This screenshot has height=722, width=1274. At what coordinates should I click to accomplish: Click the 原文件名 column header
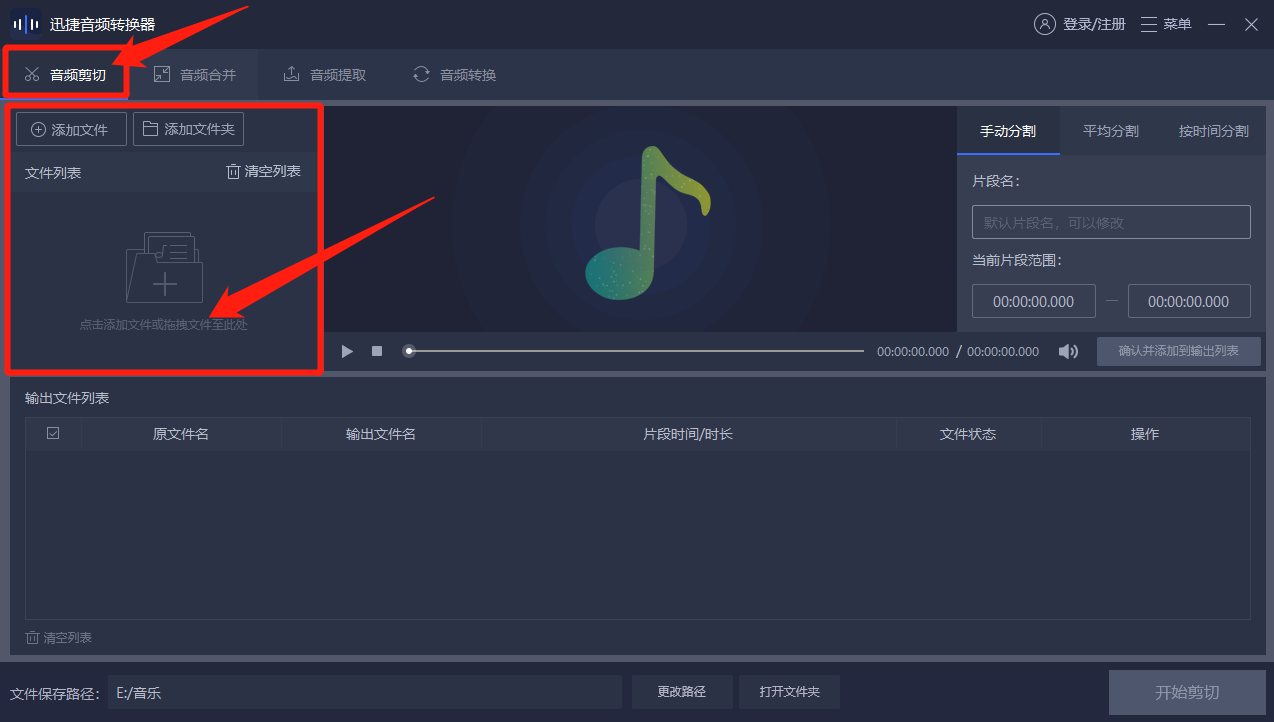coord(181,434)
